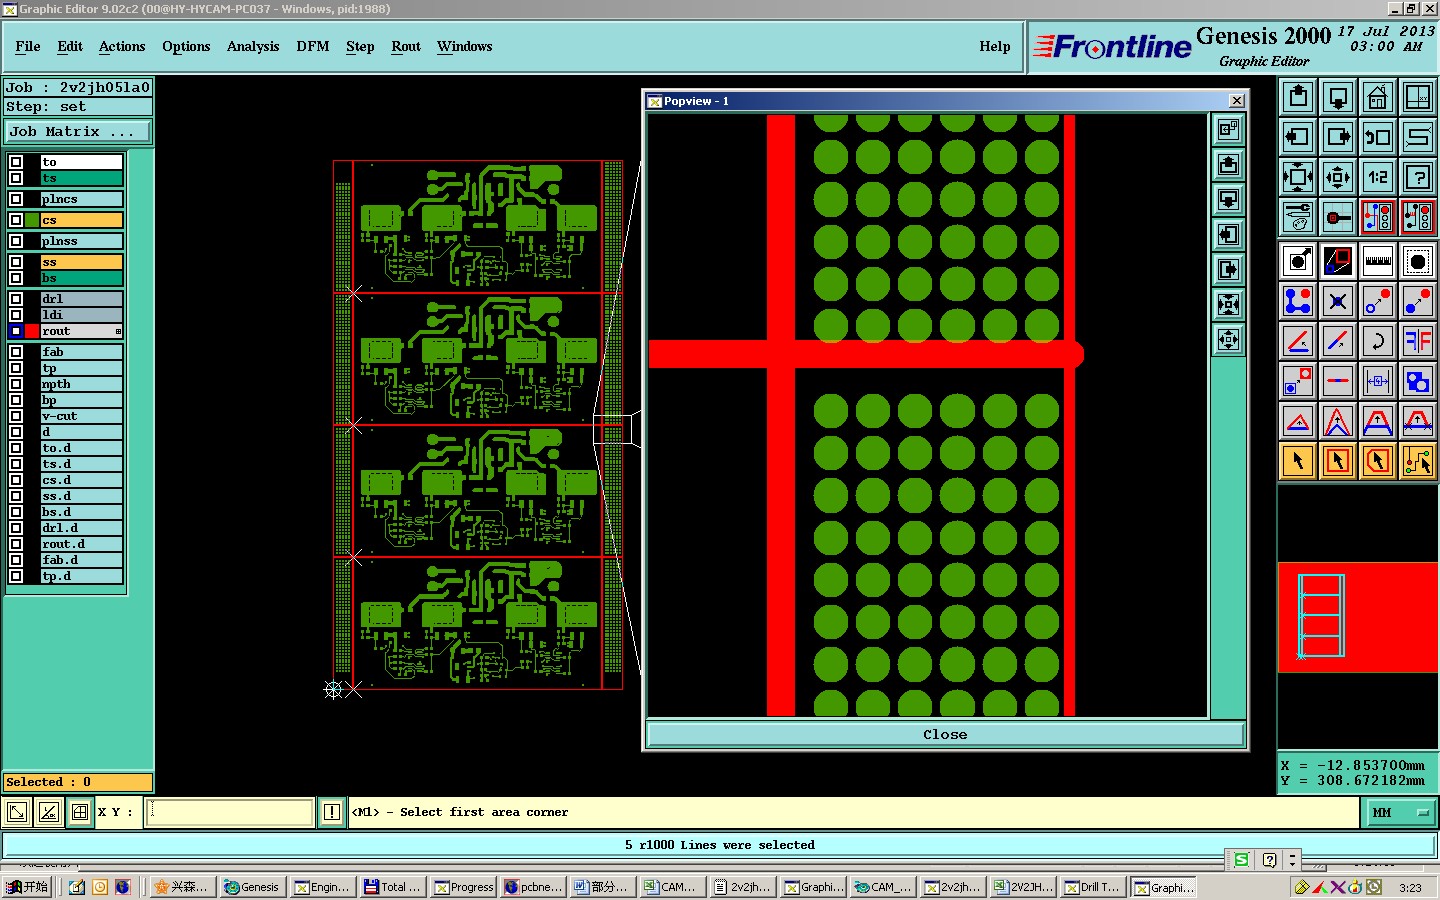Click the Close button in Popview

click(945, 734)
